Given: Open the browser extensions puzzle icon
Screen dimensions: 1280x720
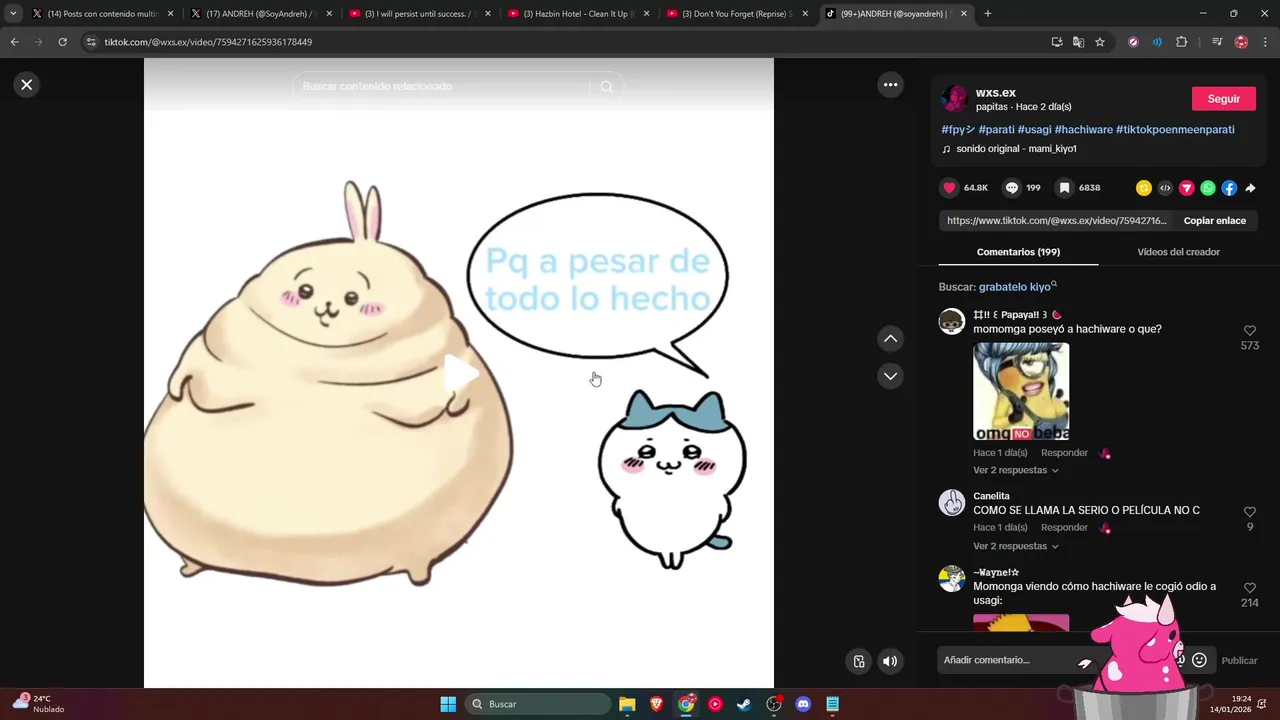Looking at the screenshot, I should 1182,42.
